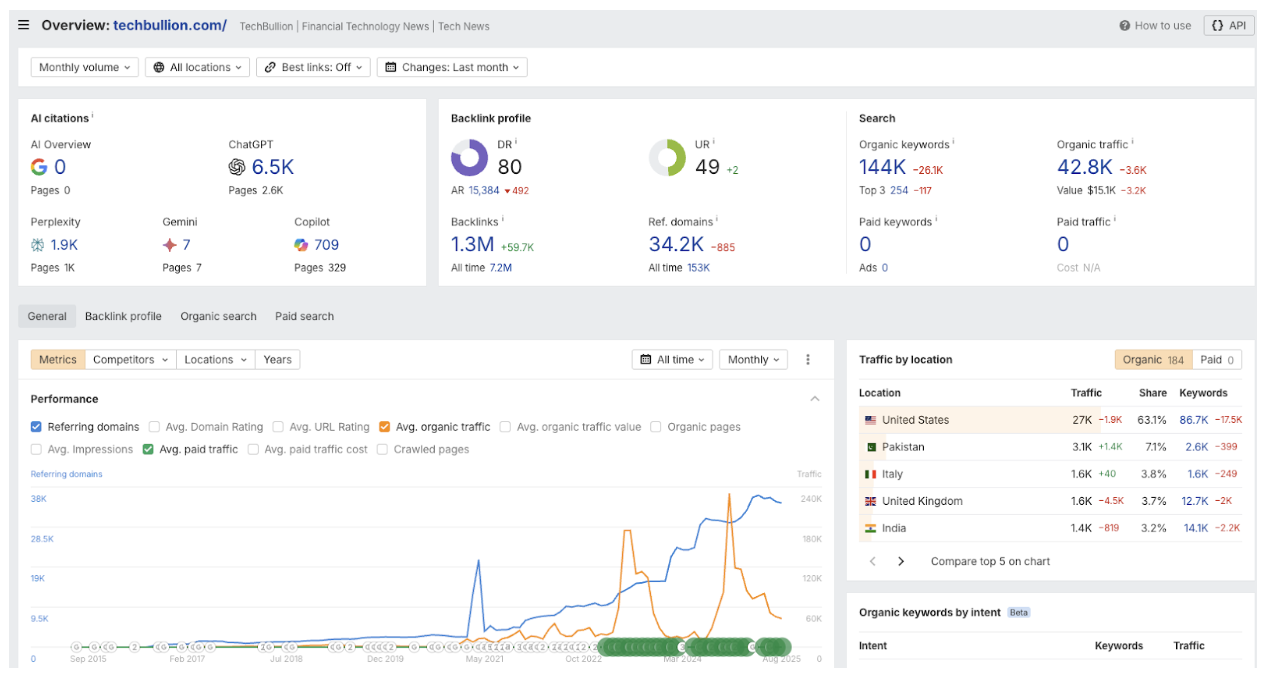Collapse the Performance section chevron

pyautogui.click(x=815, y=399)
